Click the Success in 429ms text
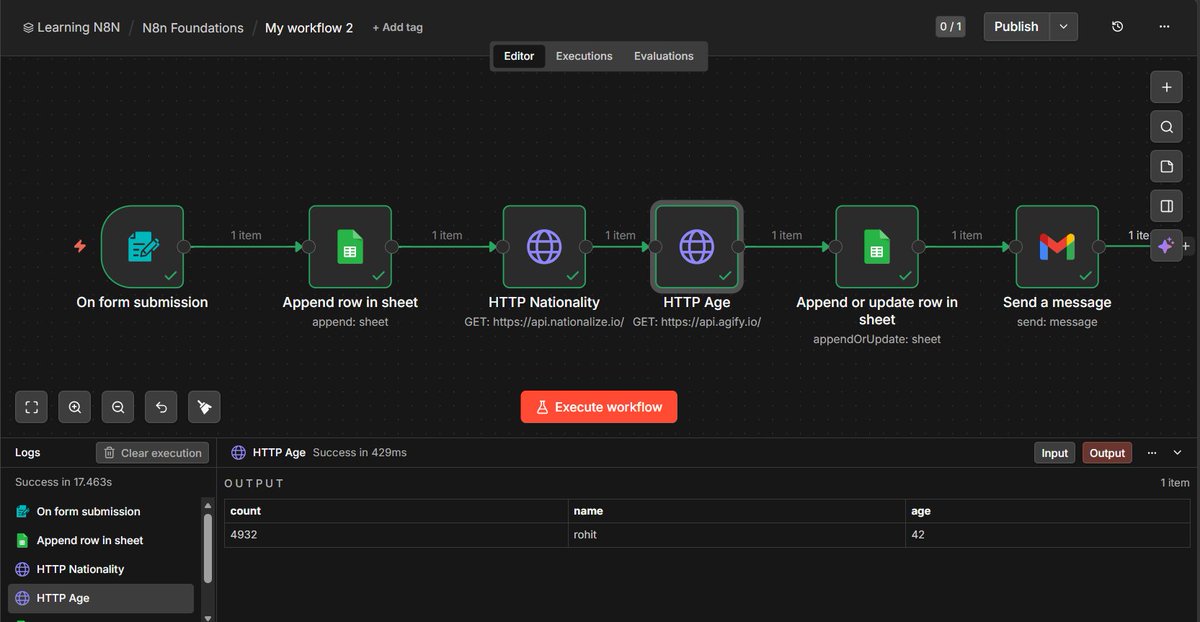The width and height of the screenshot is (1200, 622). (x=360, y=453)
